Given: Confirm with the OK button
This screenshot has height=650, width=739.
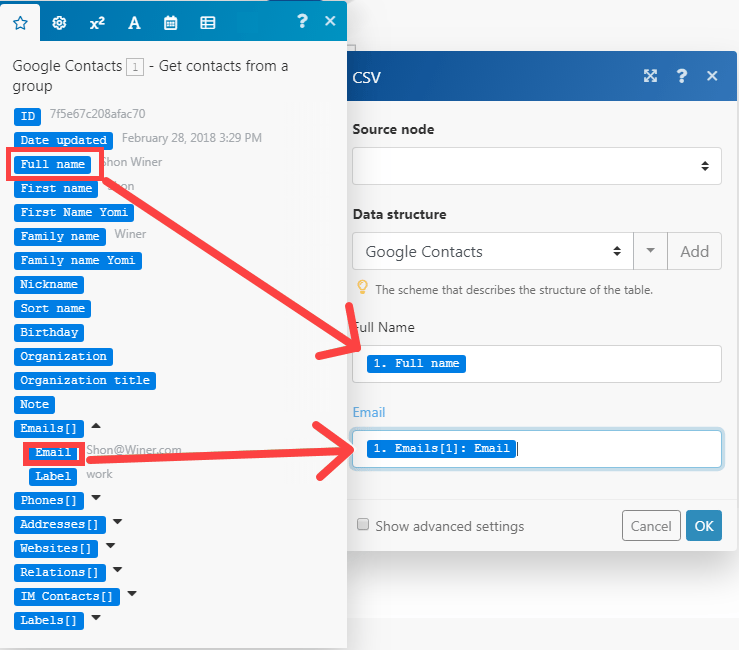Looking at the screenshot, I should pyautogui.click(x=704, y=526).
